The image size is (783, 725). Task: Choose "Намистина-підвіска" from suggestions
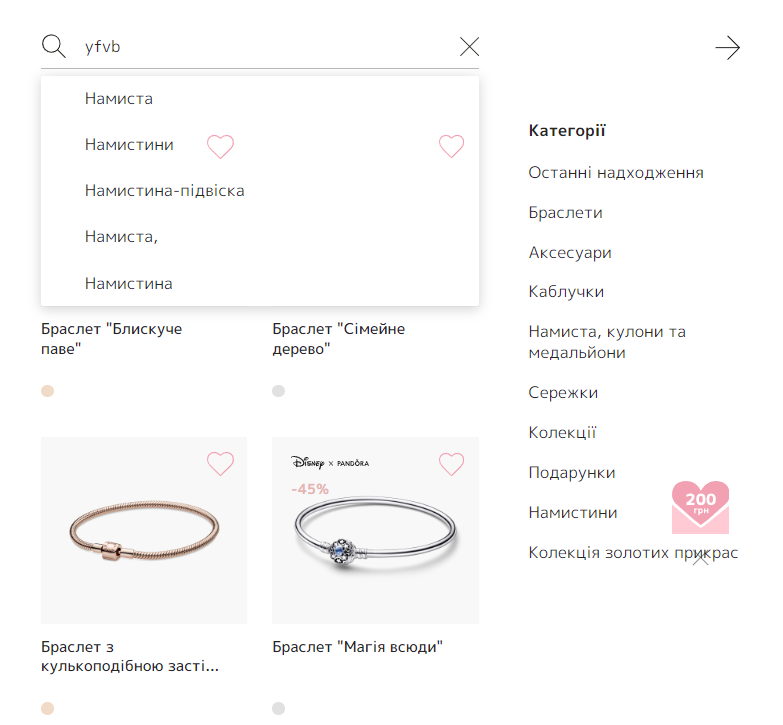point(165,191)
